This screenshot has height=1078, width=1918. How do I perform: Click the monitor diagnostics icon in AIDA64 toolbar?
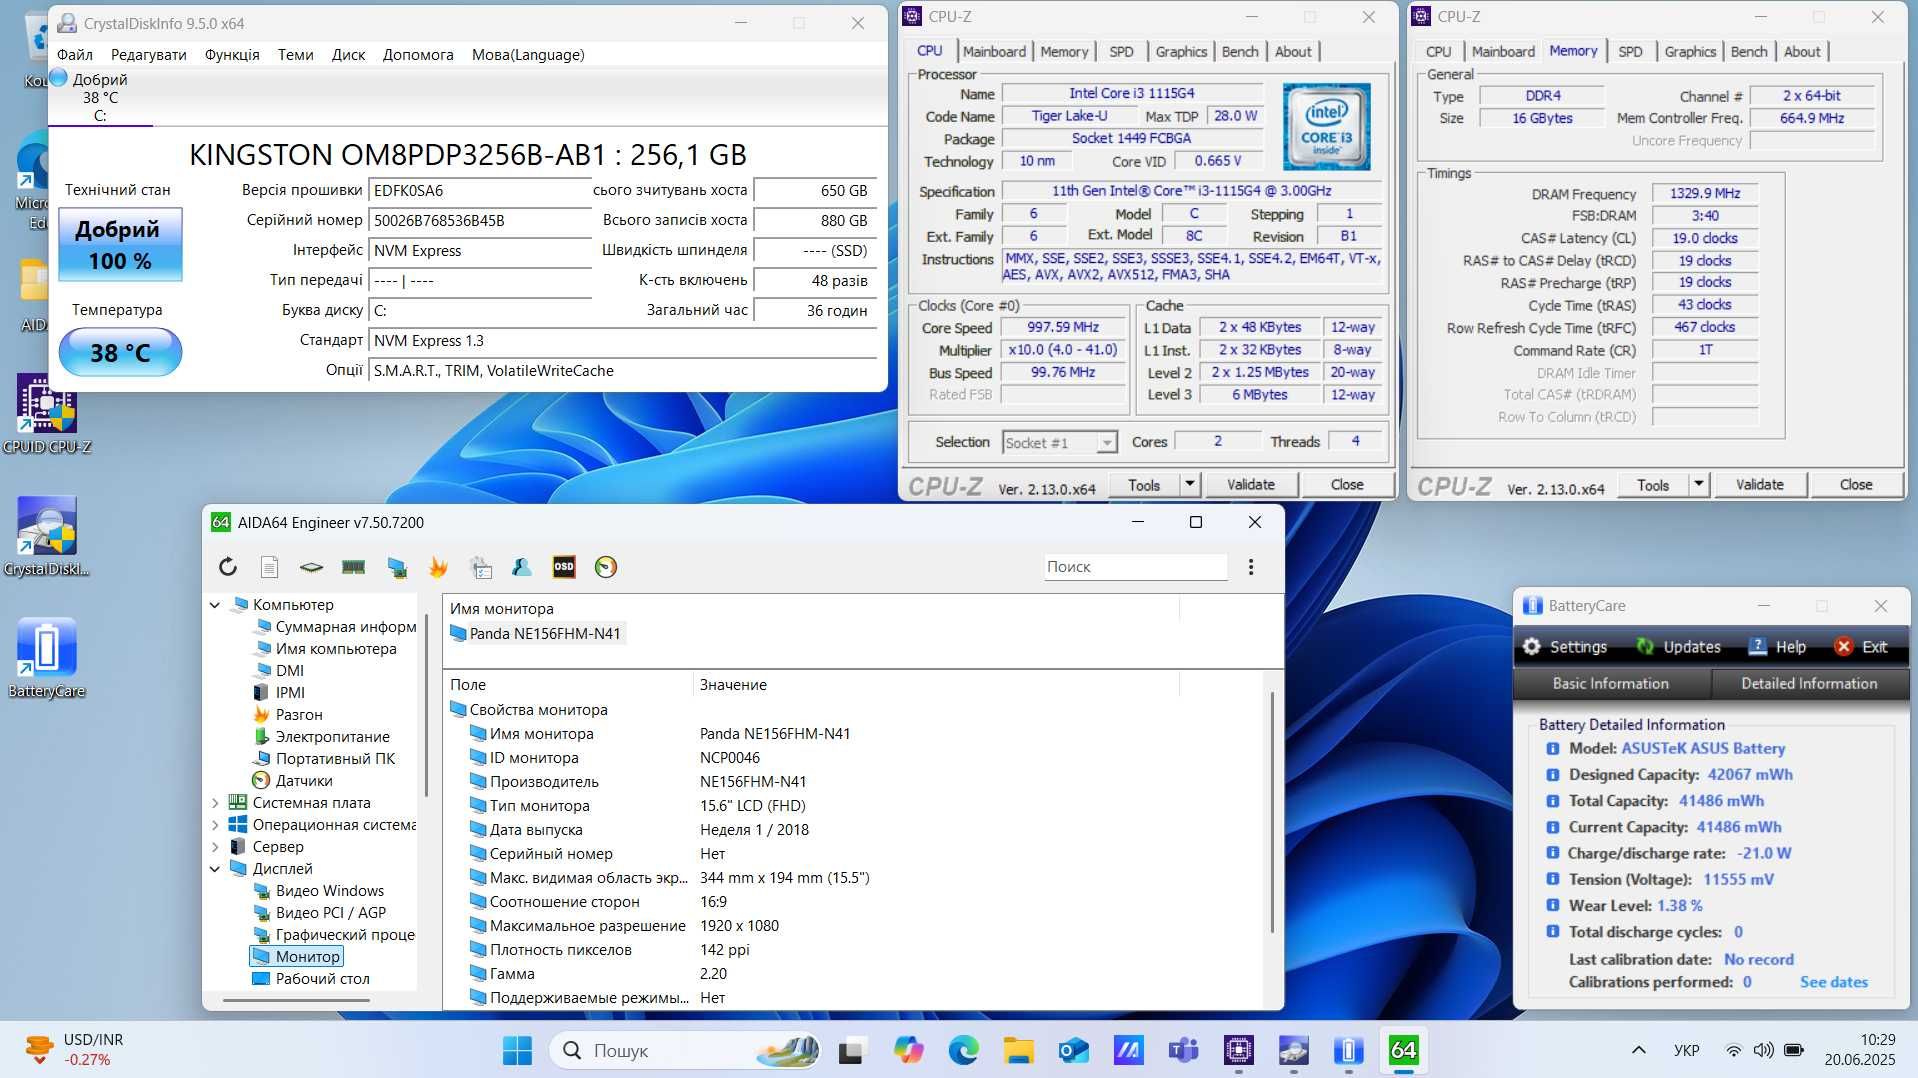pyautogui.click(x=397, y=567)
